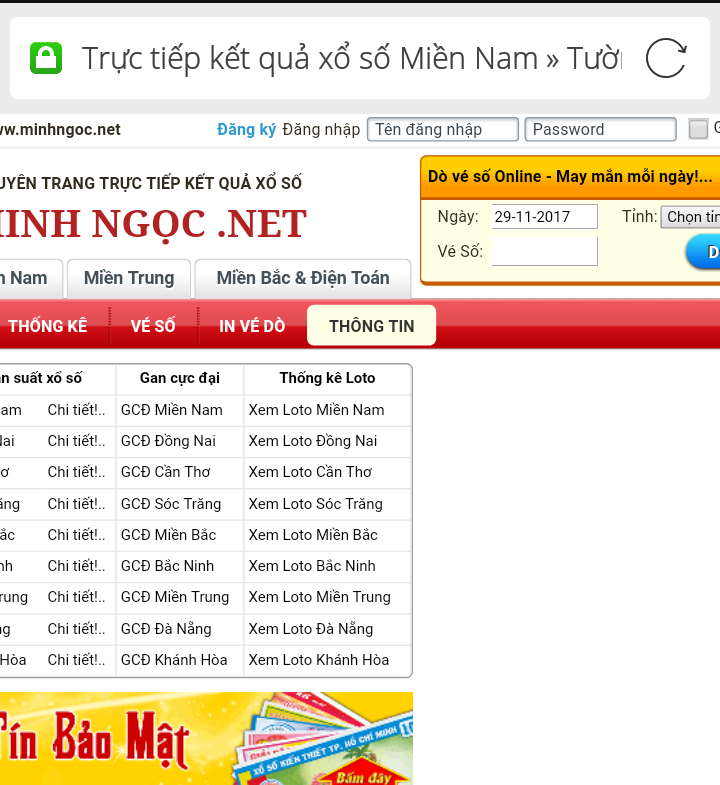Switch to Miền Bắc & Điện Toán tab
The width and height of the screenshot is (720, 785).
click(302, 278)
